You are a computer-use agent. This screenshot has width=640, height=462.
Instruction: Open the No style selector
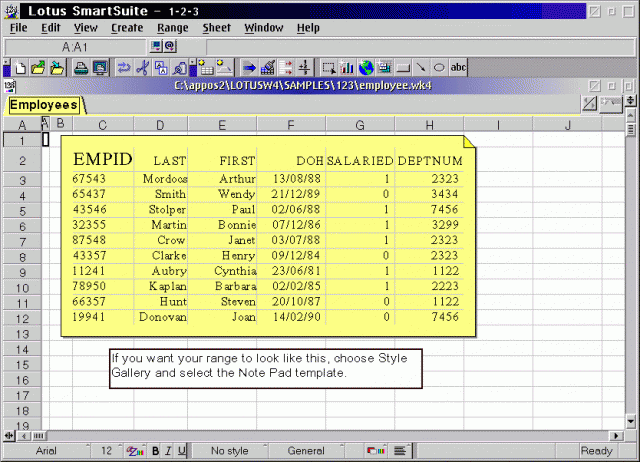229,451
